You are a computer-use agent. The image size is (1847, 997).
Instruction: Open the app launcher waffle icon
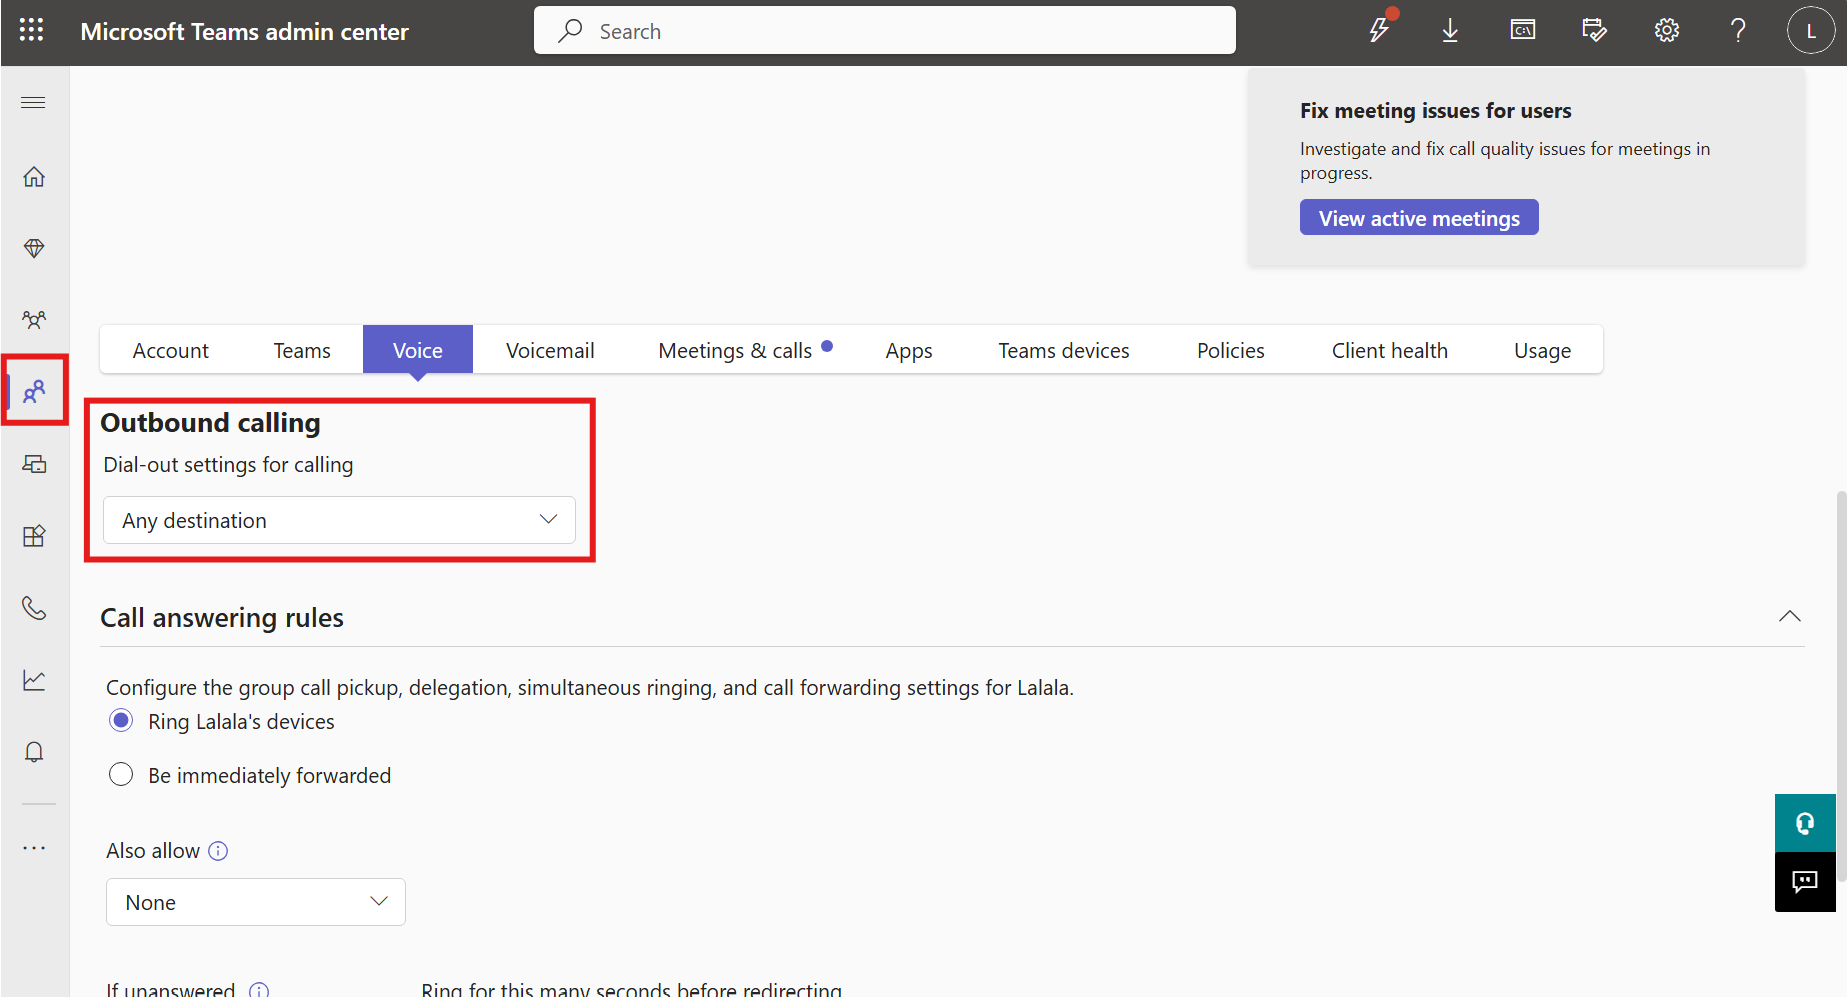pyautogui.click(x=32, y=30)
